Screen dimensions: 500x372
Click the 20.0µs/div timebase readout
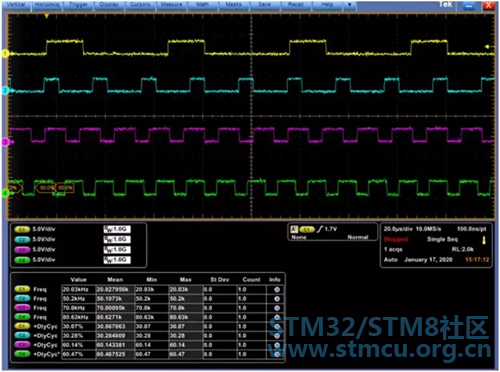click(x=397, y=229)
